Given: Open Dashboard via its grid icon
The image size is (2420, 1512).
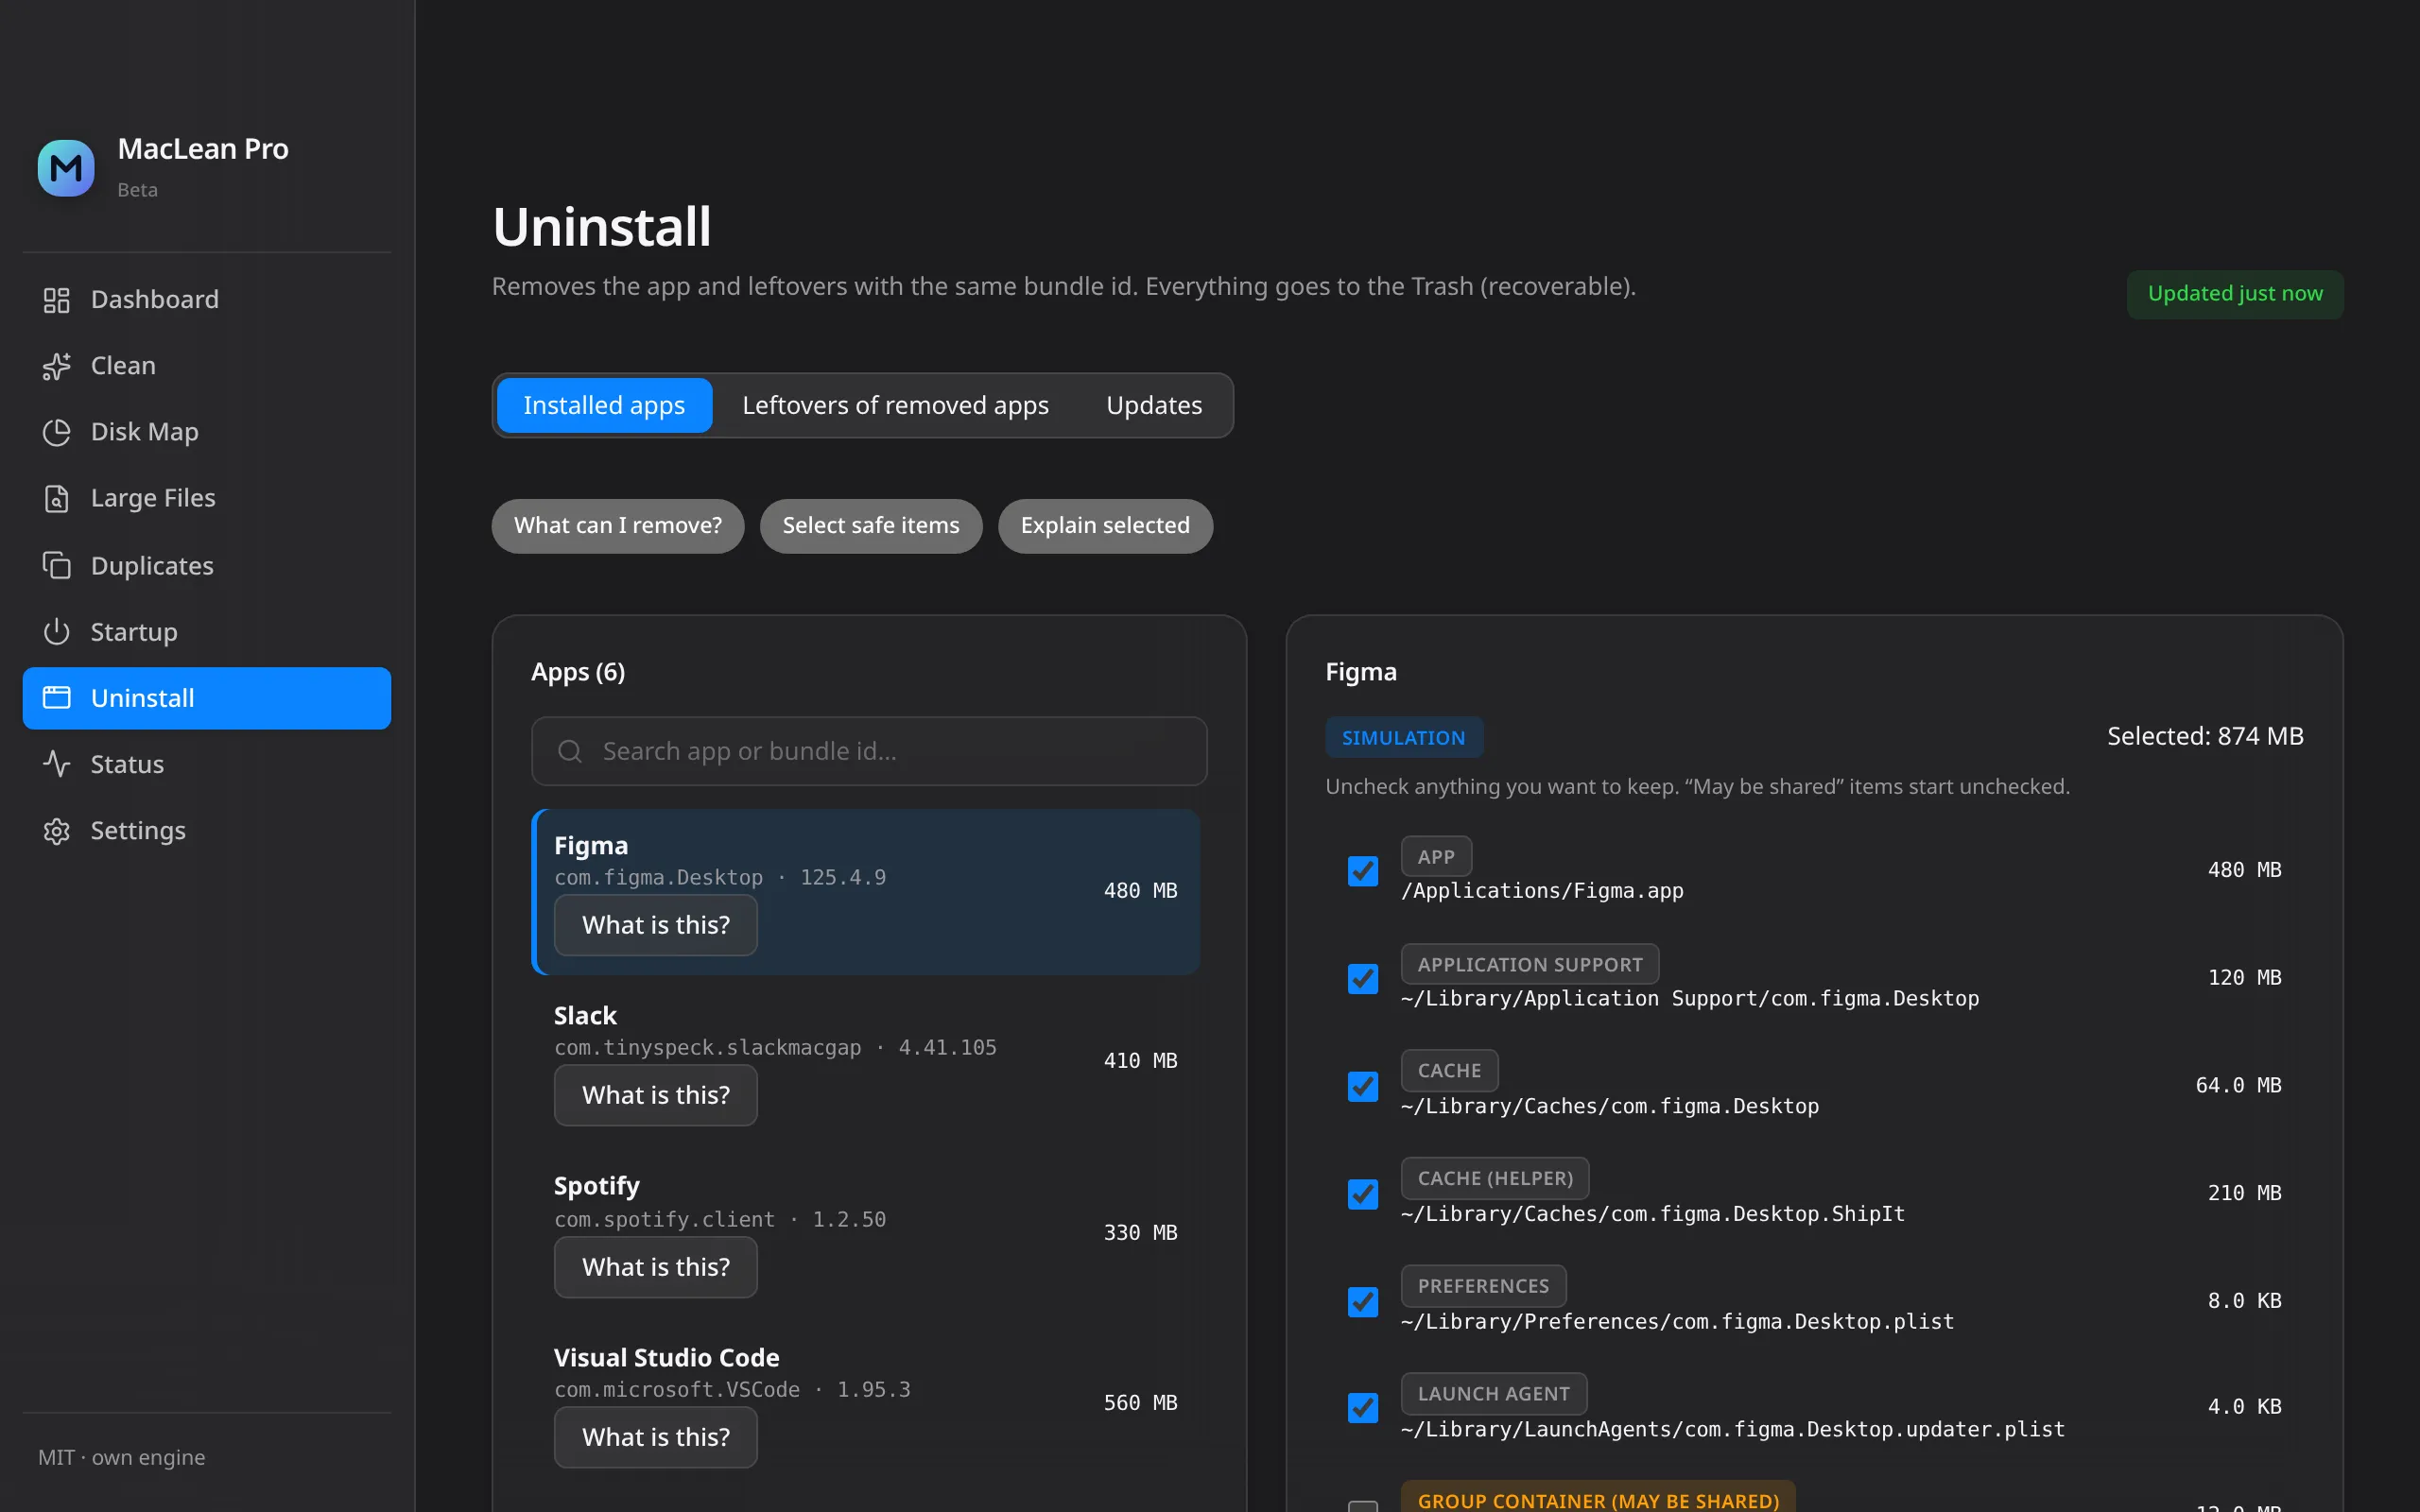Looking at the screenshot, I should pos(56,300).
